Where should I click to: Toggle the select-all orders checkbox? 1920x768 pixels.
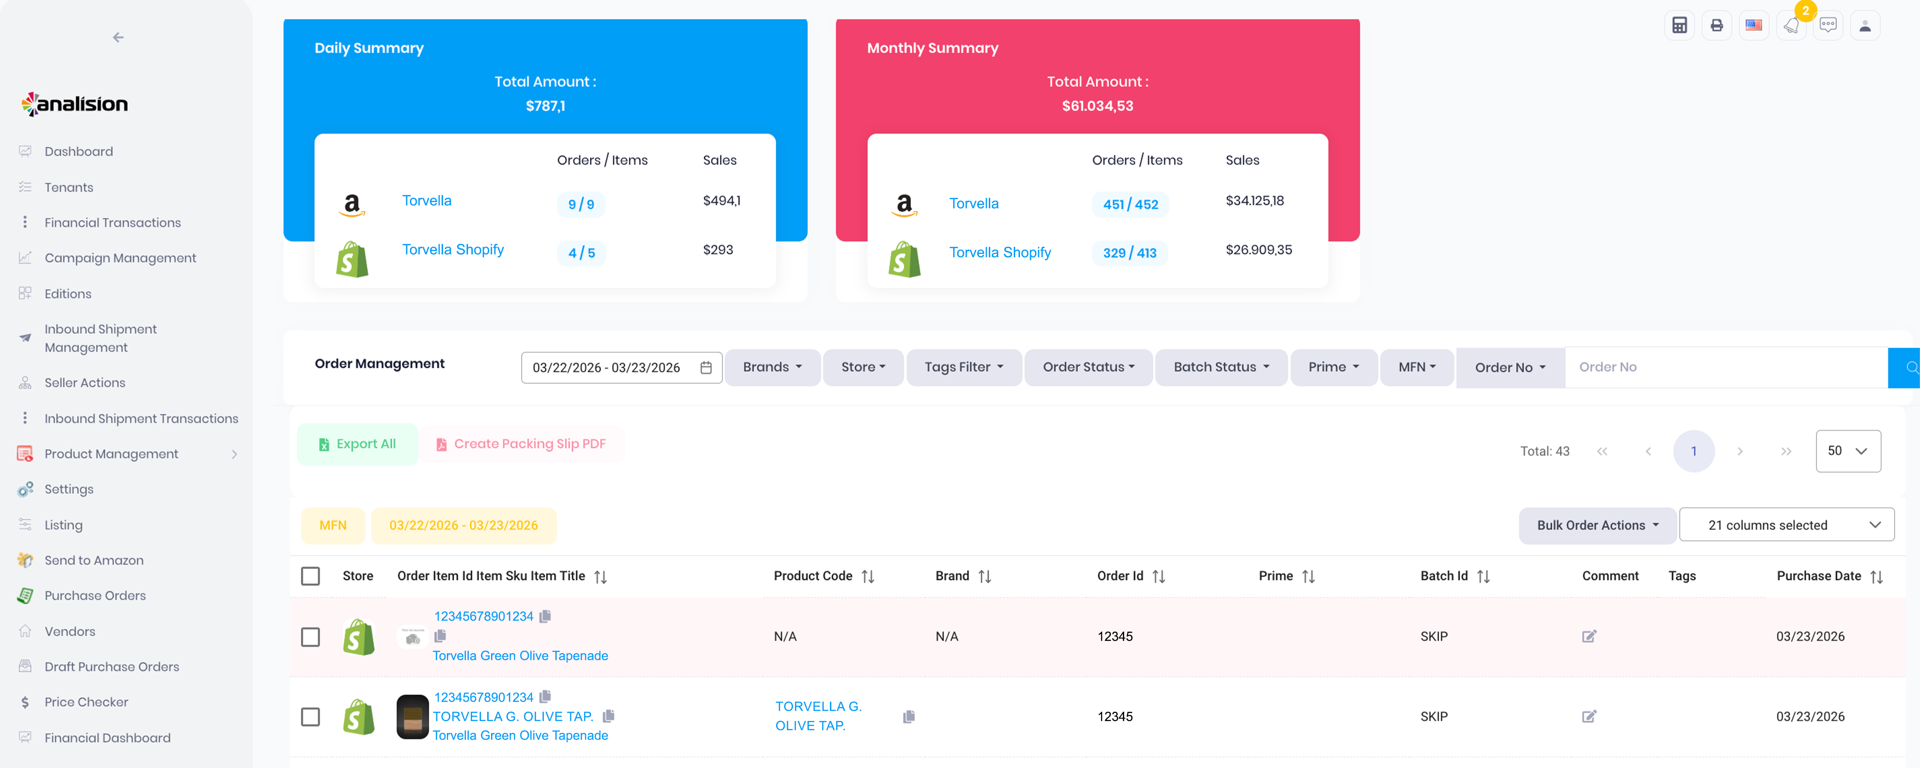coord(311,576)
